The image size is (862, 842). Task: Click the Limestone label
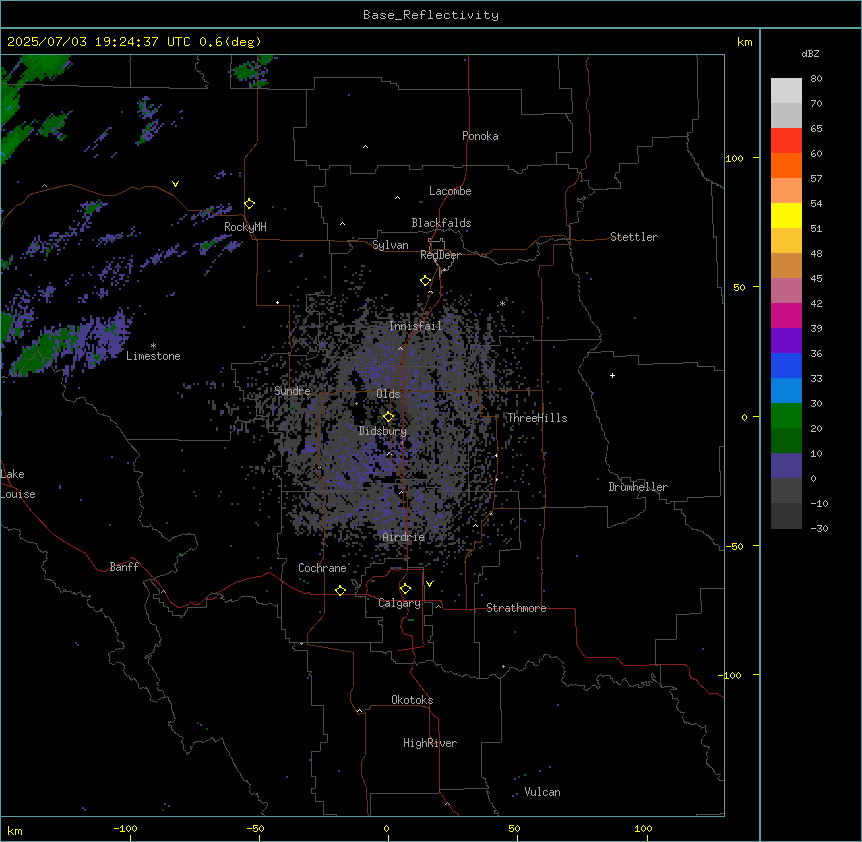coord(153,356)
